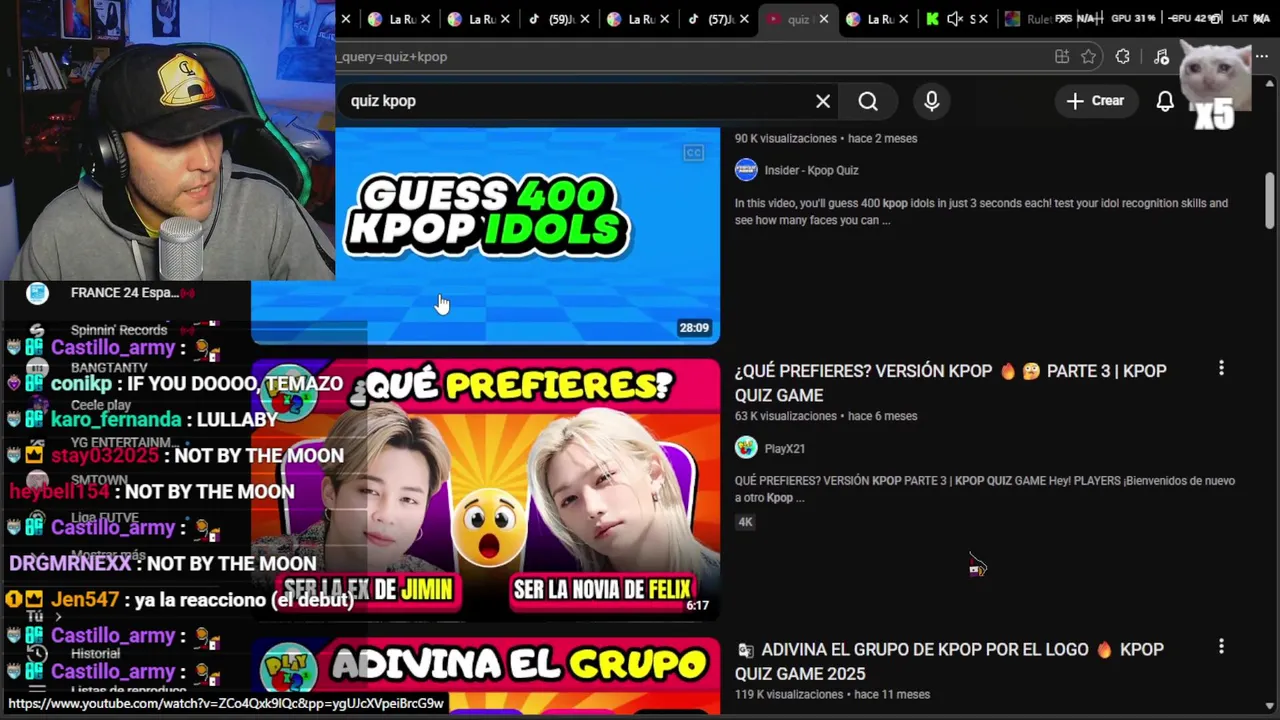Screen dimensions: 1280x720
Task: Click the split screen icon in address bar
Action: pos(1062,57)
